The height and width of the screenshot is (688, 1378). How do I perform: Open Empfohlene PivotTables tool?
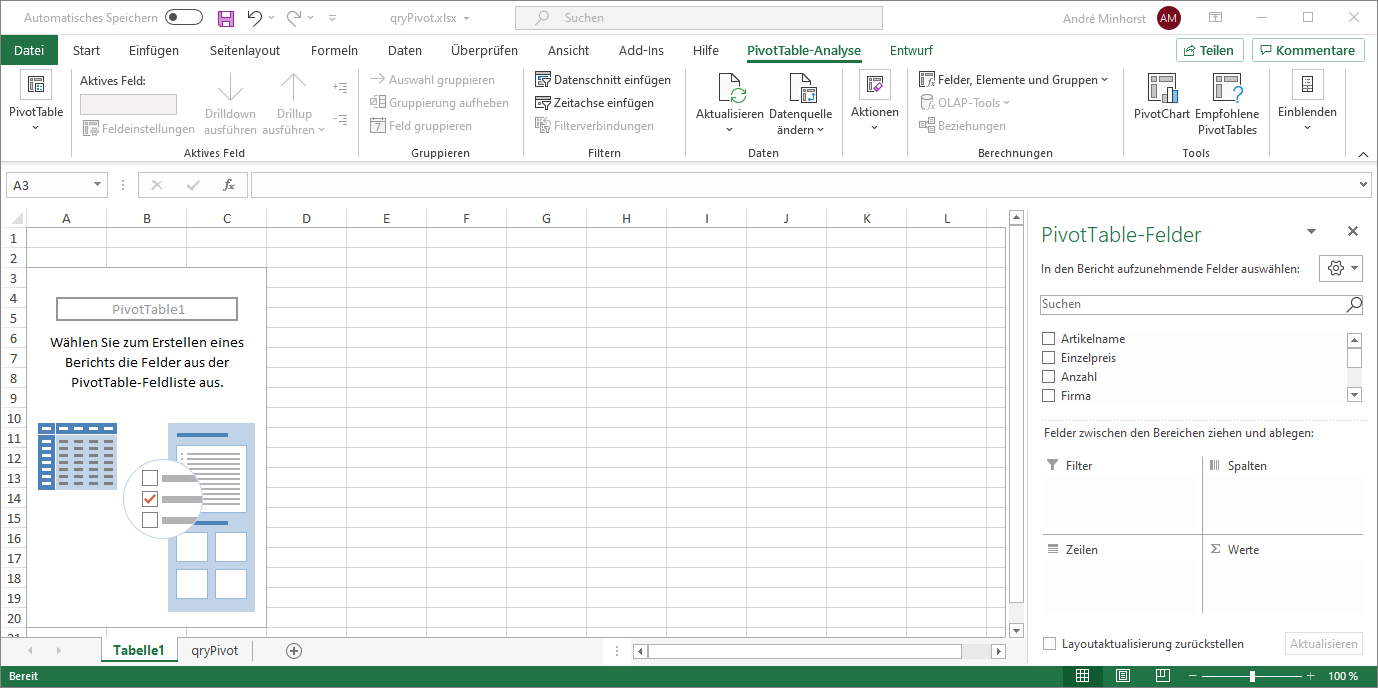click(1226, 89)
